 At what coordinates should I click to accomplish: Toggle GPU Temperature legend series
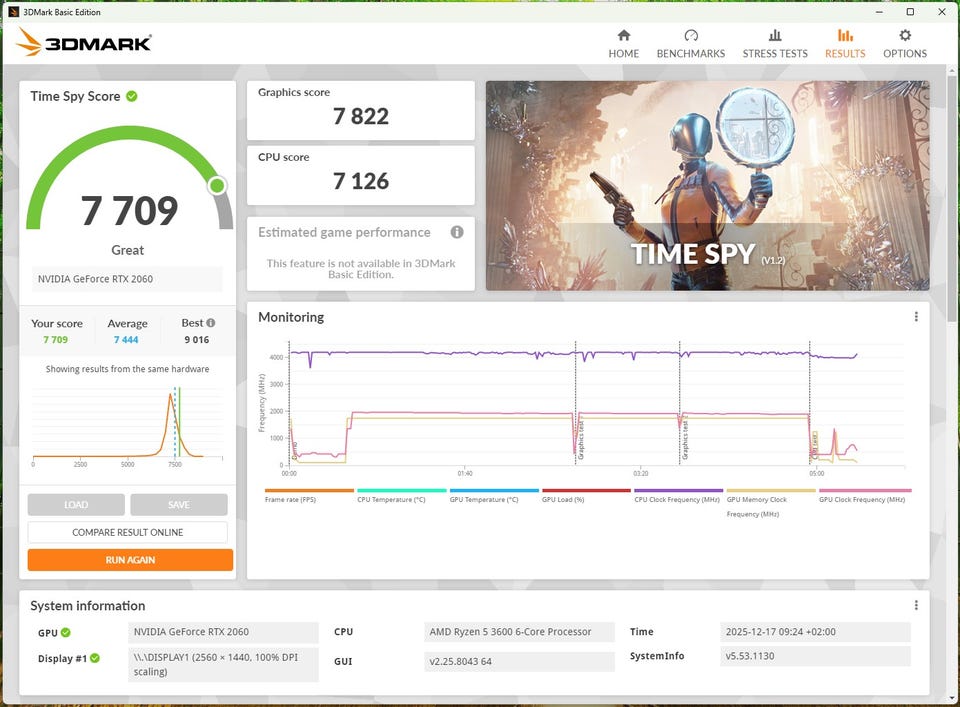(x=494, y=496)
